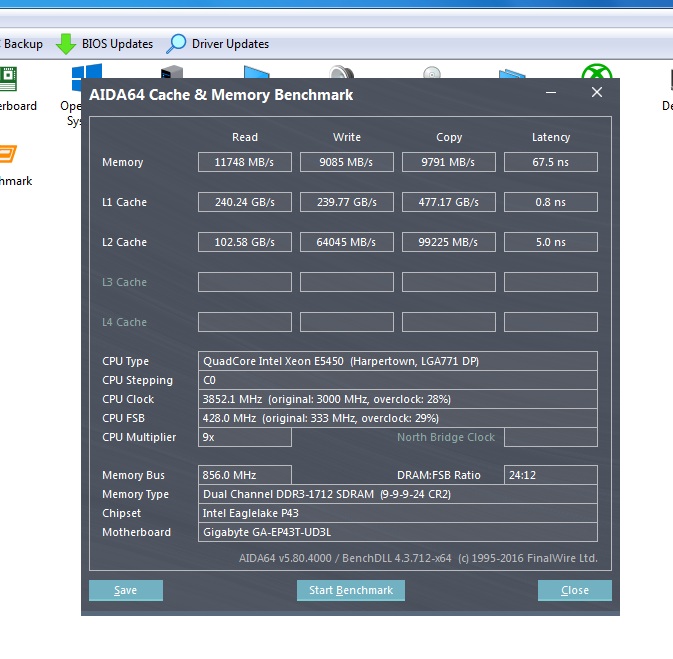Click the Copy column header
The height and width of the screenshot is (659, 673).
click(x=449, y=137)
